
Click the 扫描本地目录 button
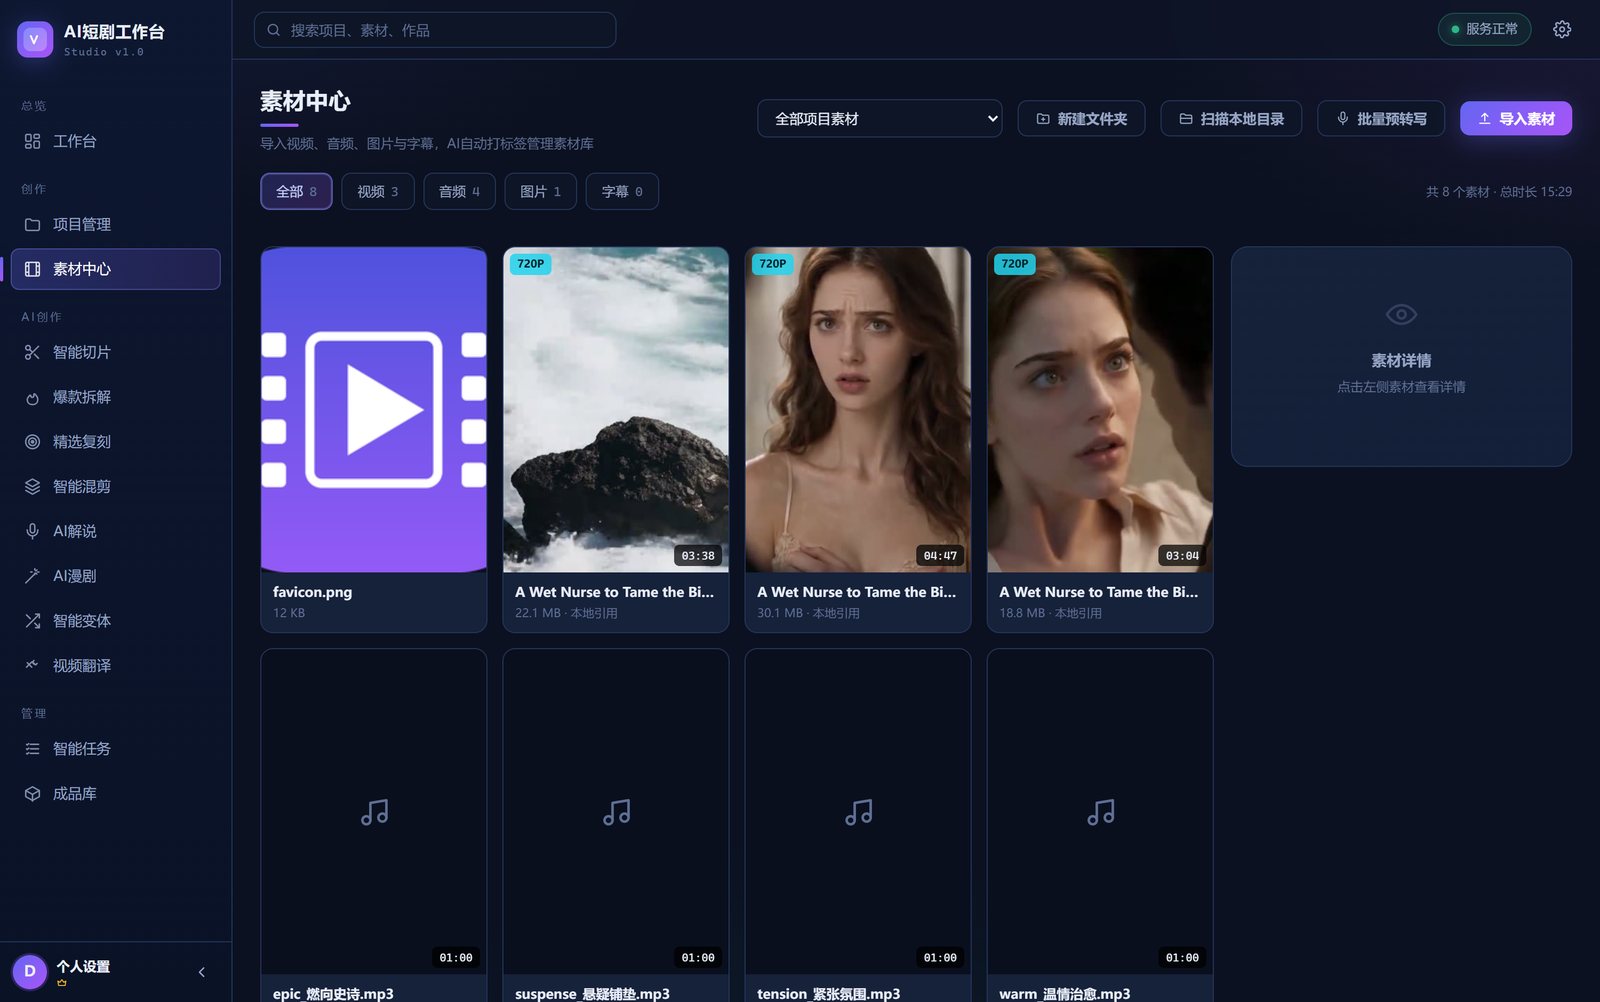click(x=1231, y=119)
